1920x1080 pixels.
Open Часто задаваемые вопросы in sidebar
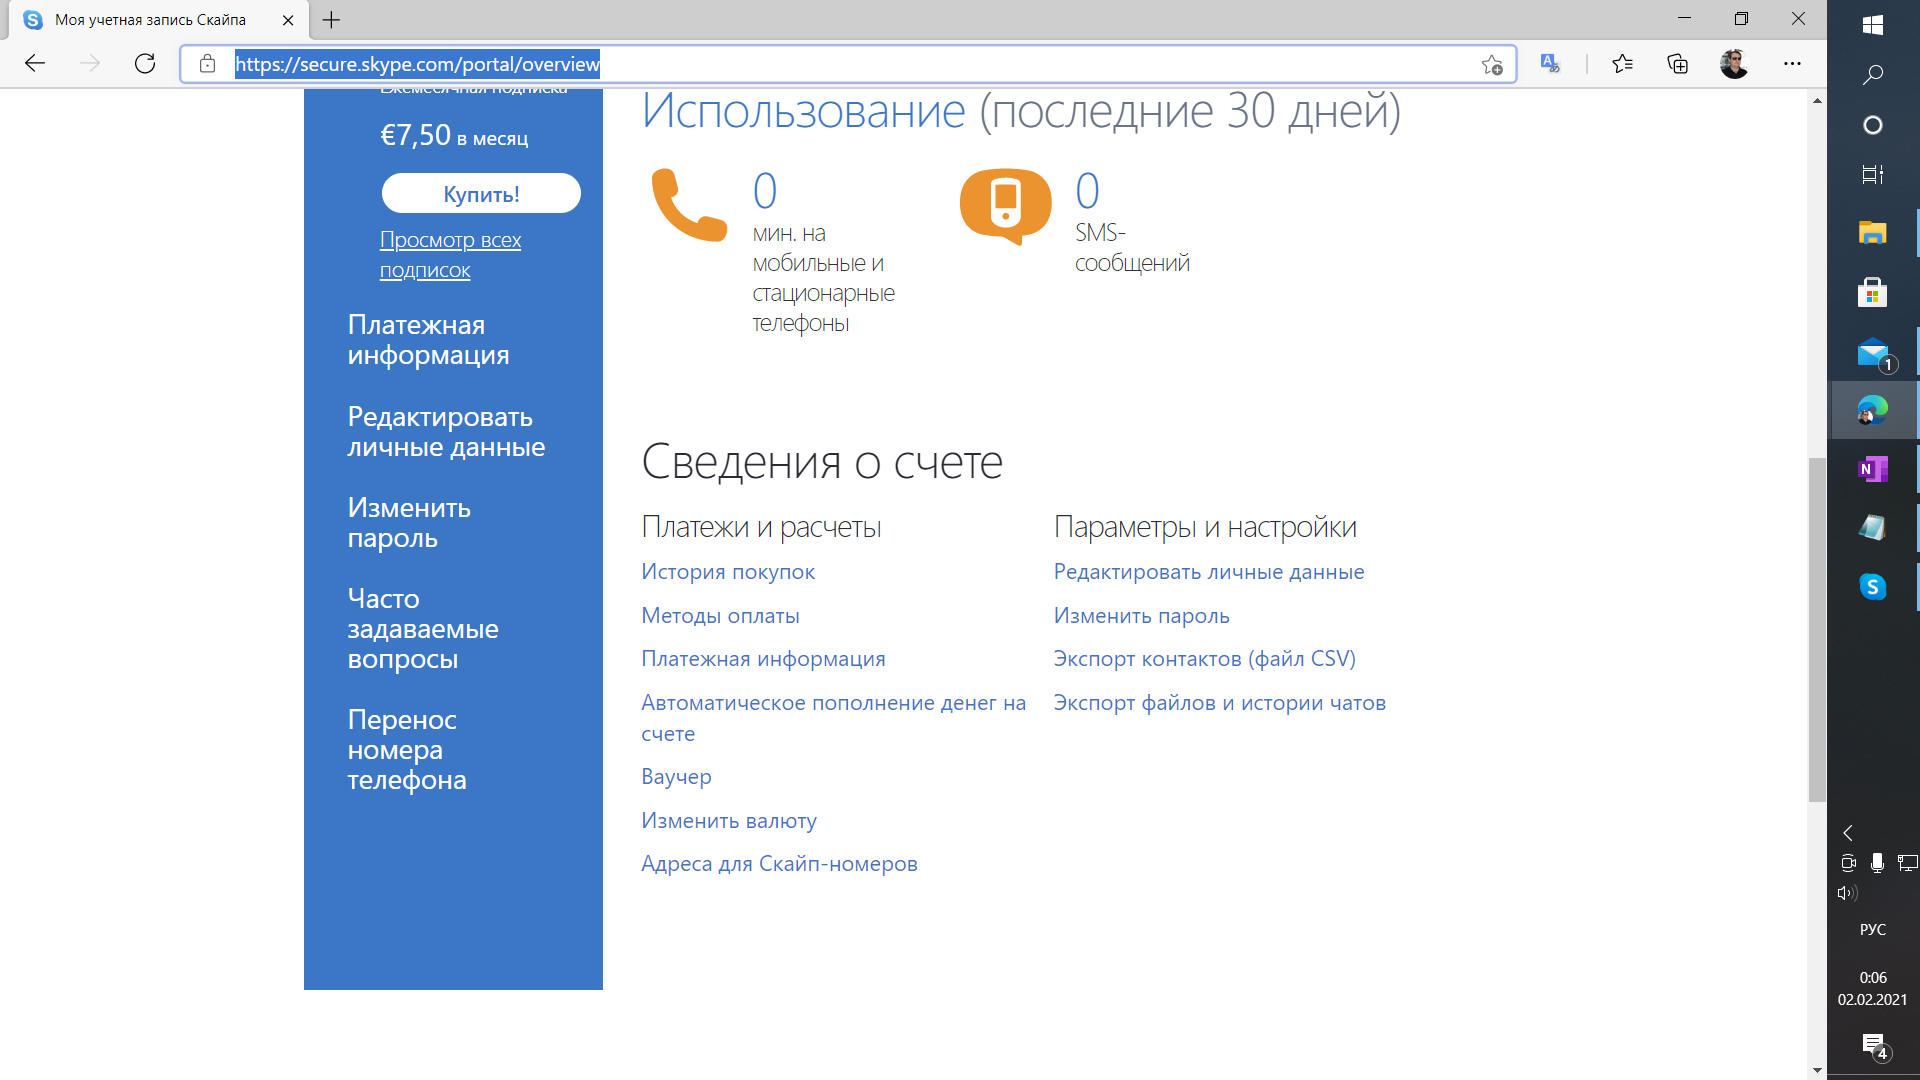pyautogui.click(x=423, y=629)
